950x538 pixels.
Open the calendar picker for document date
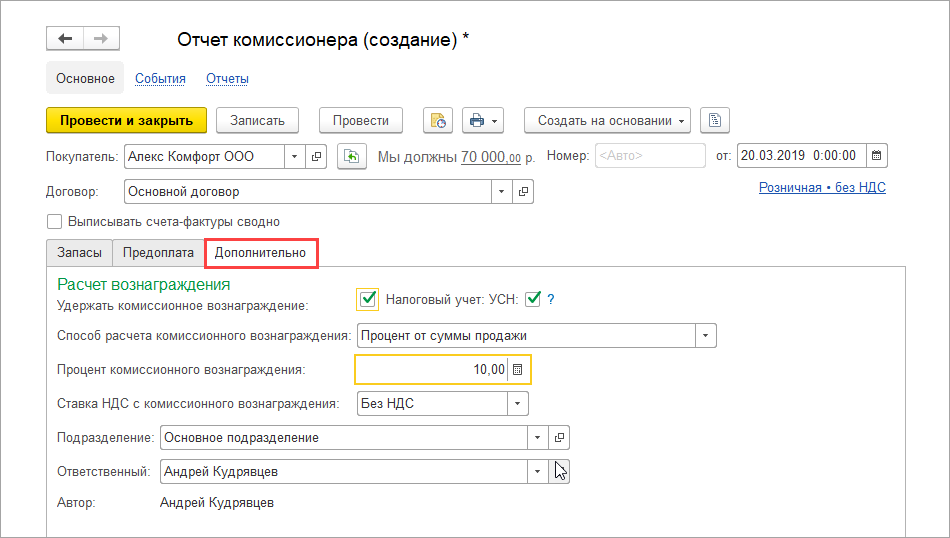[876, 156]
